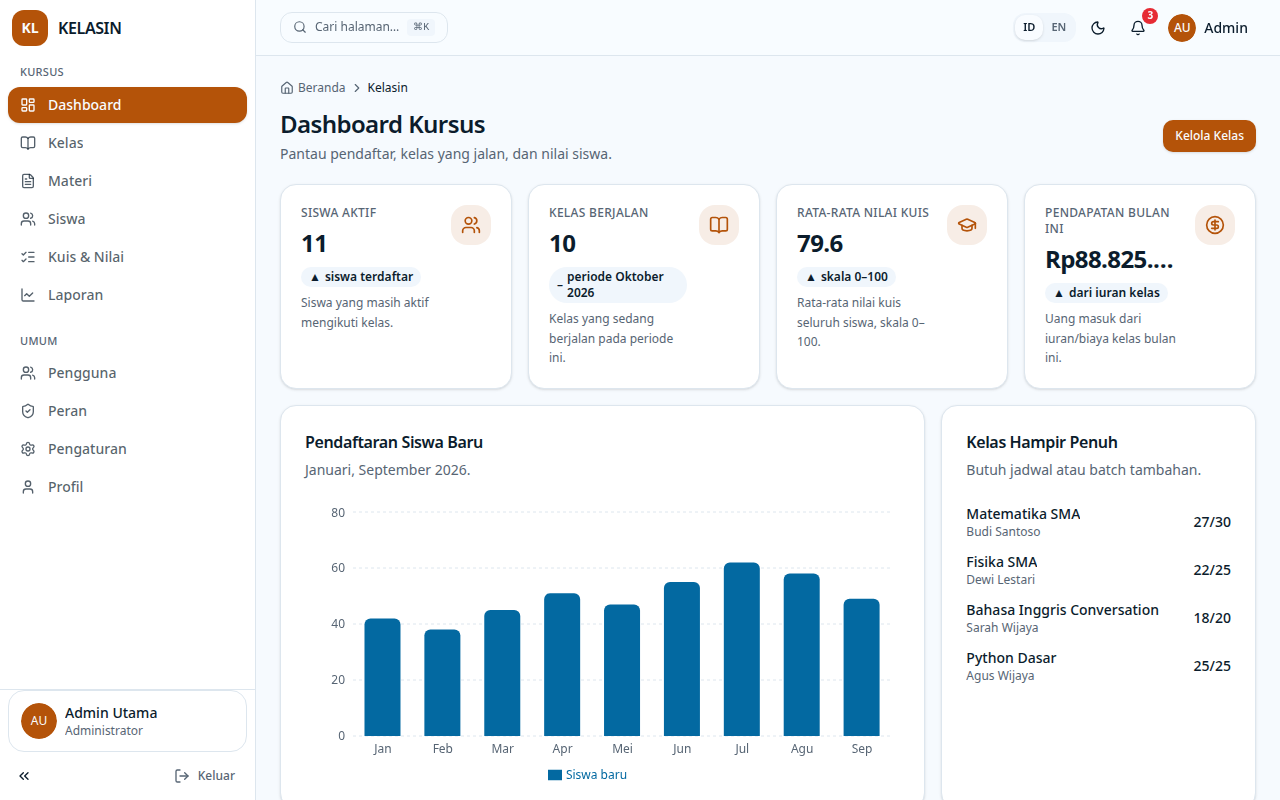Open the Laporan page
Image resolution: width=1280 pixels, height=800 pixels.
pos(127,295)
